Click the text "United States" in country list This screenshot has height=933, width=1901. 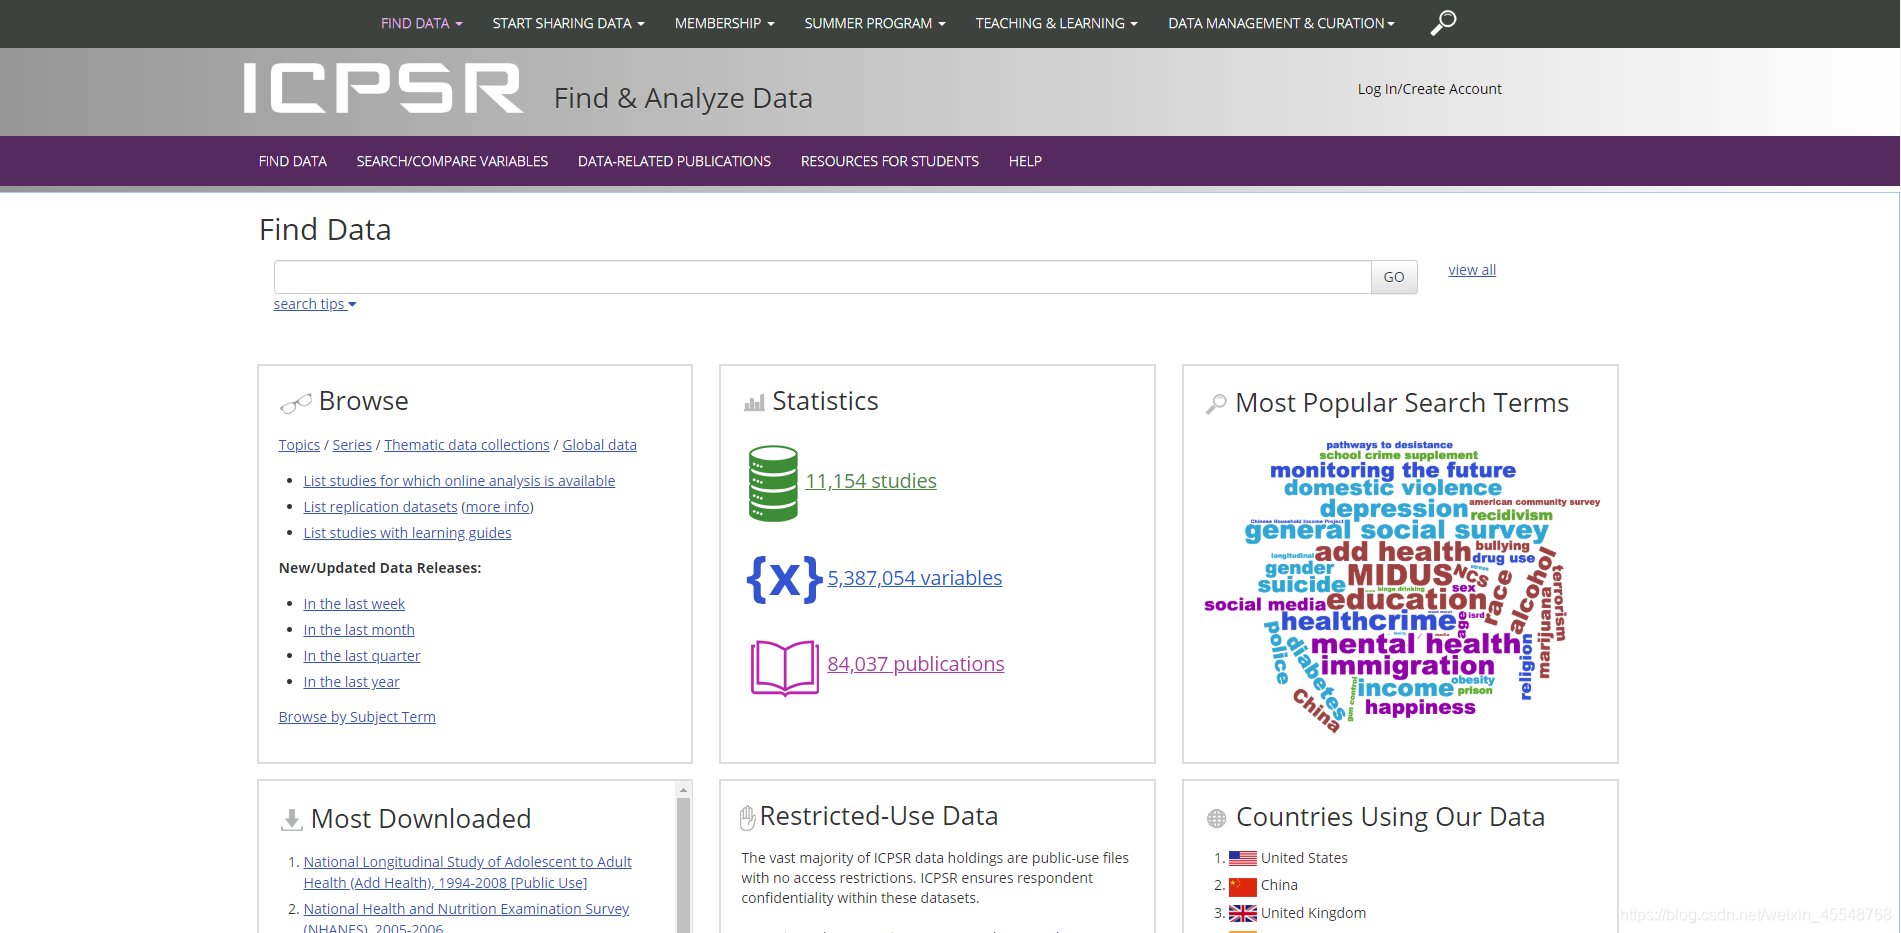coord(1304,858)
